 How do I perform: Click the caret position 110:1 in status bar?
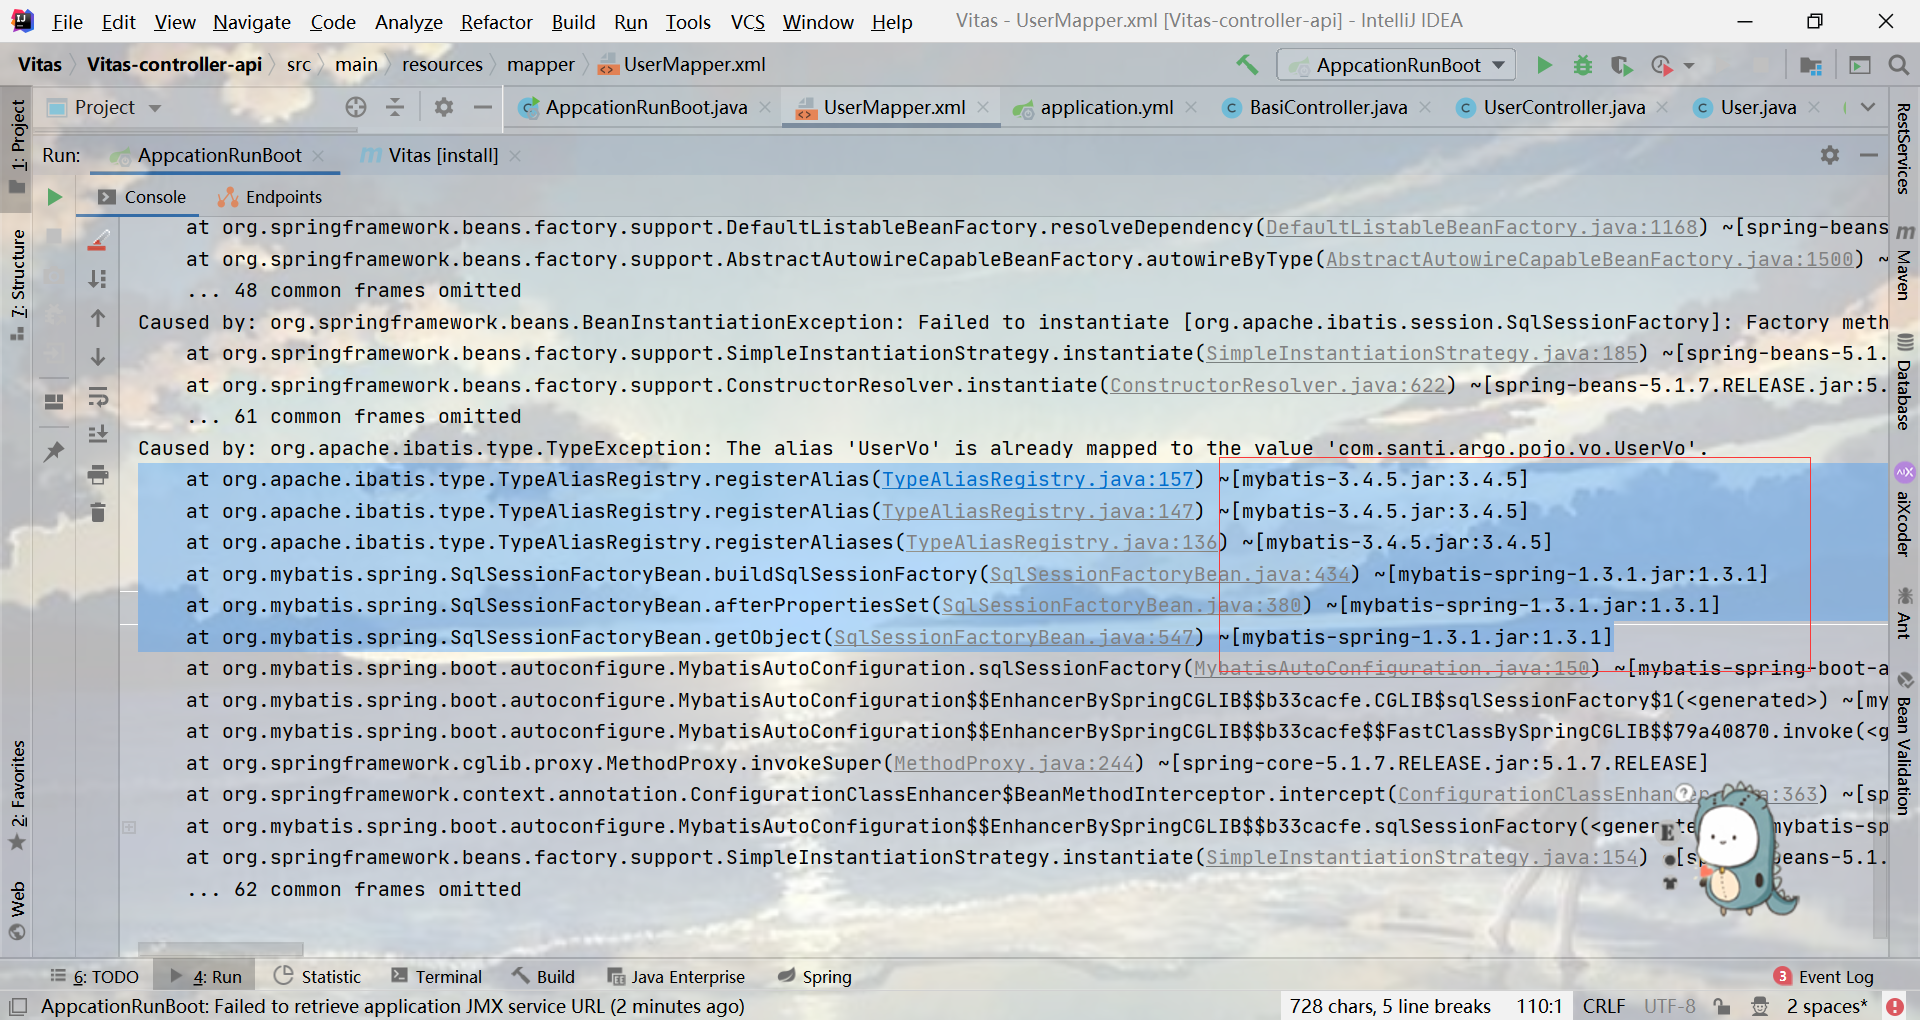pyautogui.click(x=1538, y=1006)
